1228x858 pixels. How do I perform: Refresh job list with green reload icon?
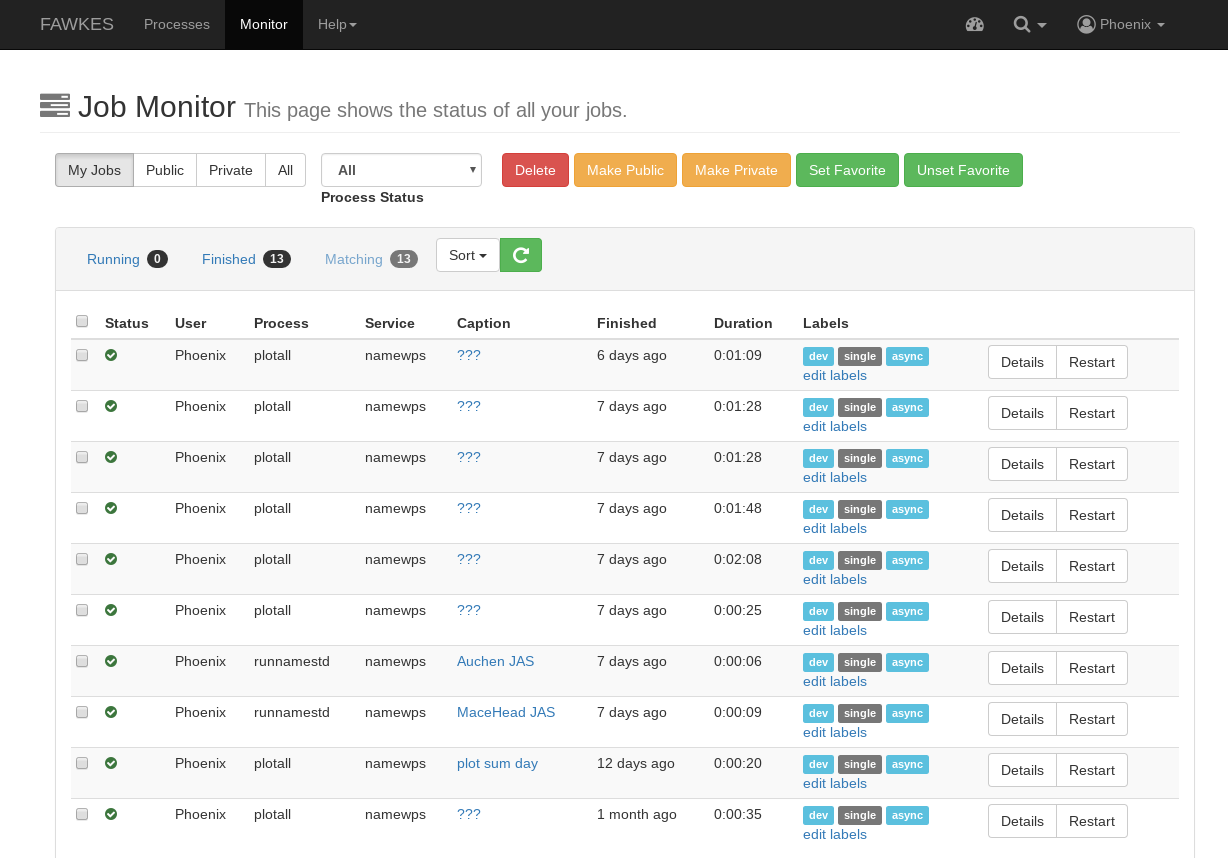coord(521,255)
